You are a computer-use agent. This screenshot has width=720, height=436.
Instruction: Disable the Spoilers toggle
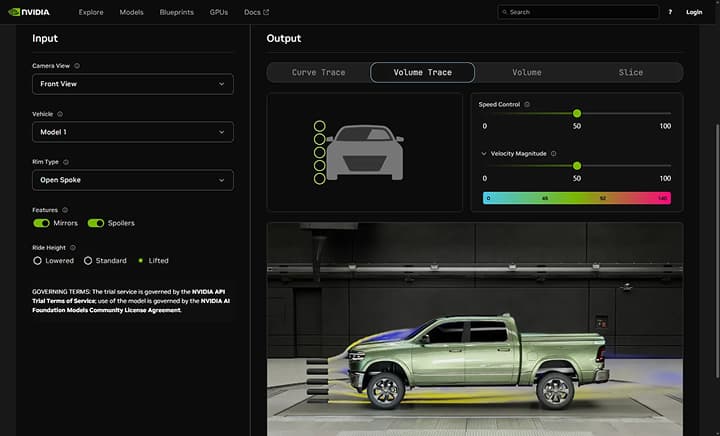[96, 223]
